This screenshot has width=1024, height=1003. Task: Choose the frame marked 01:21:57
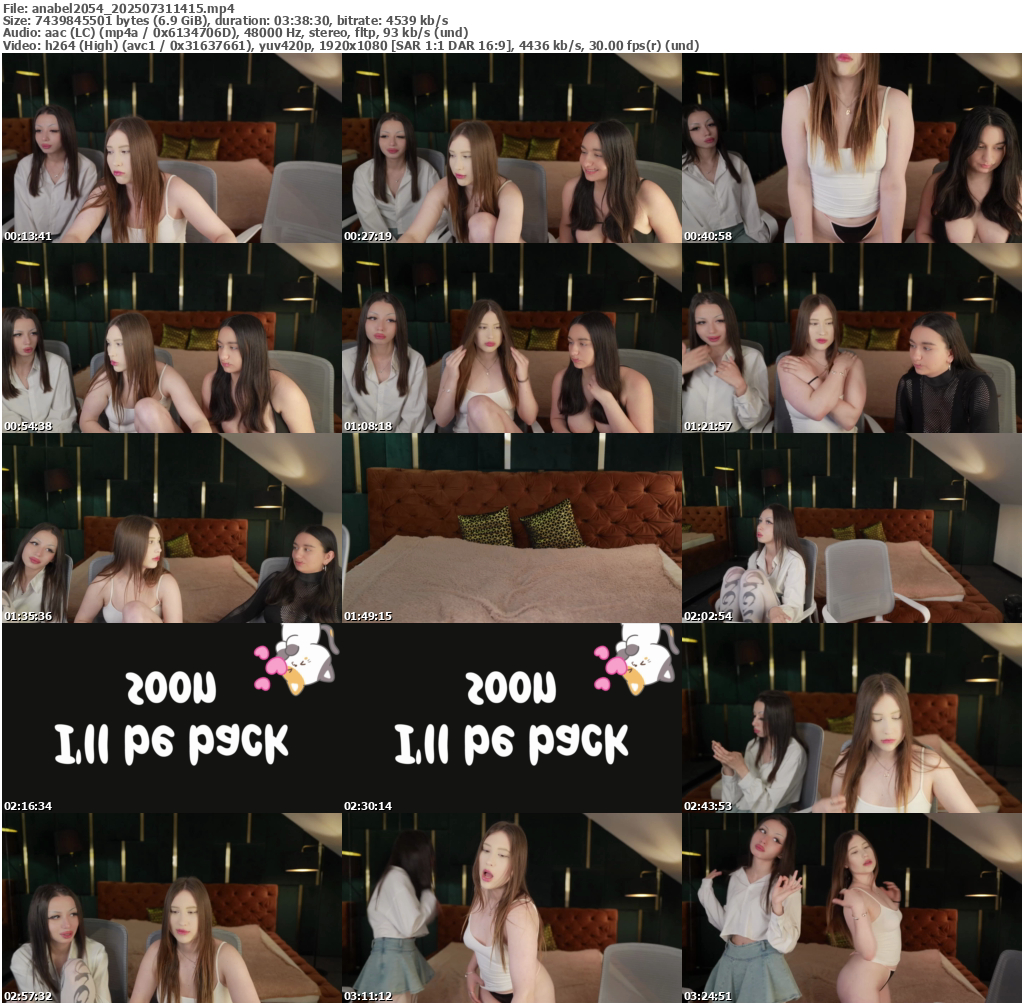pyautogui.click(x=852, y=338)
